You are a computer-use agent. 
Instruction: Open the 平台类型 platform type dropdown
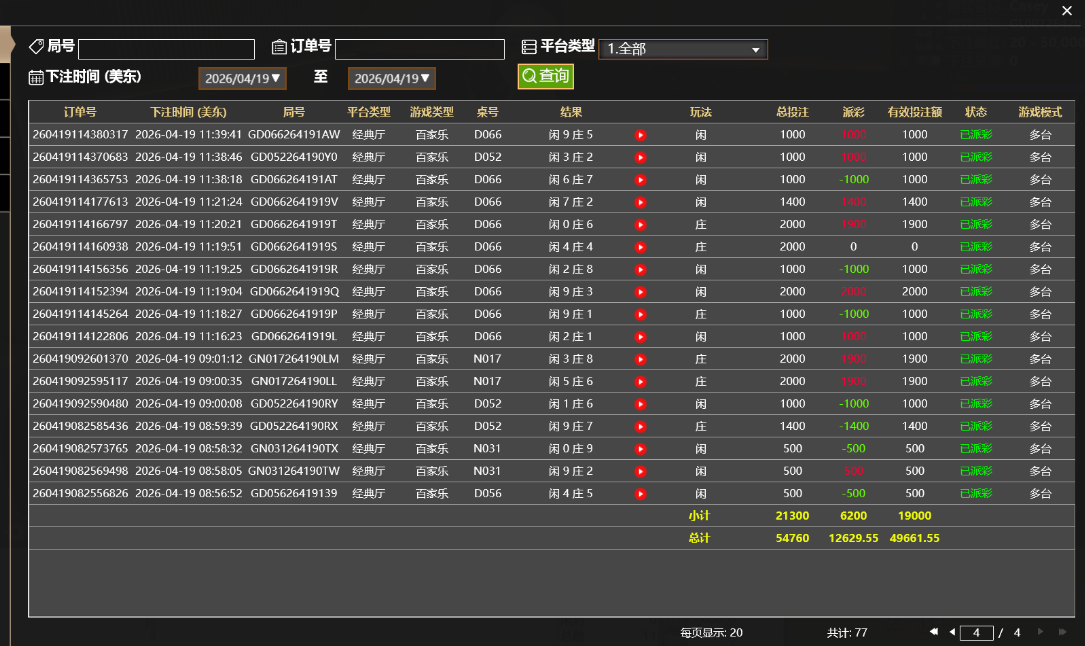tap(683, 49)
